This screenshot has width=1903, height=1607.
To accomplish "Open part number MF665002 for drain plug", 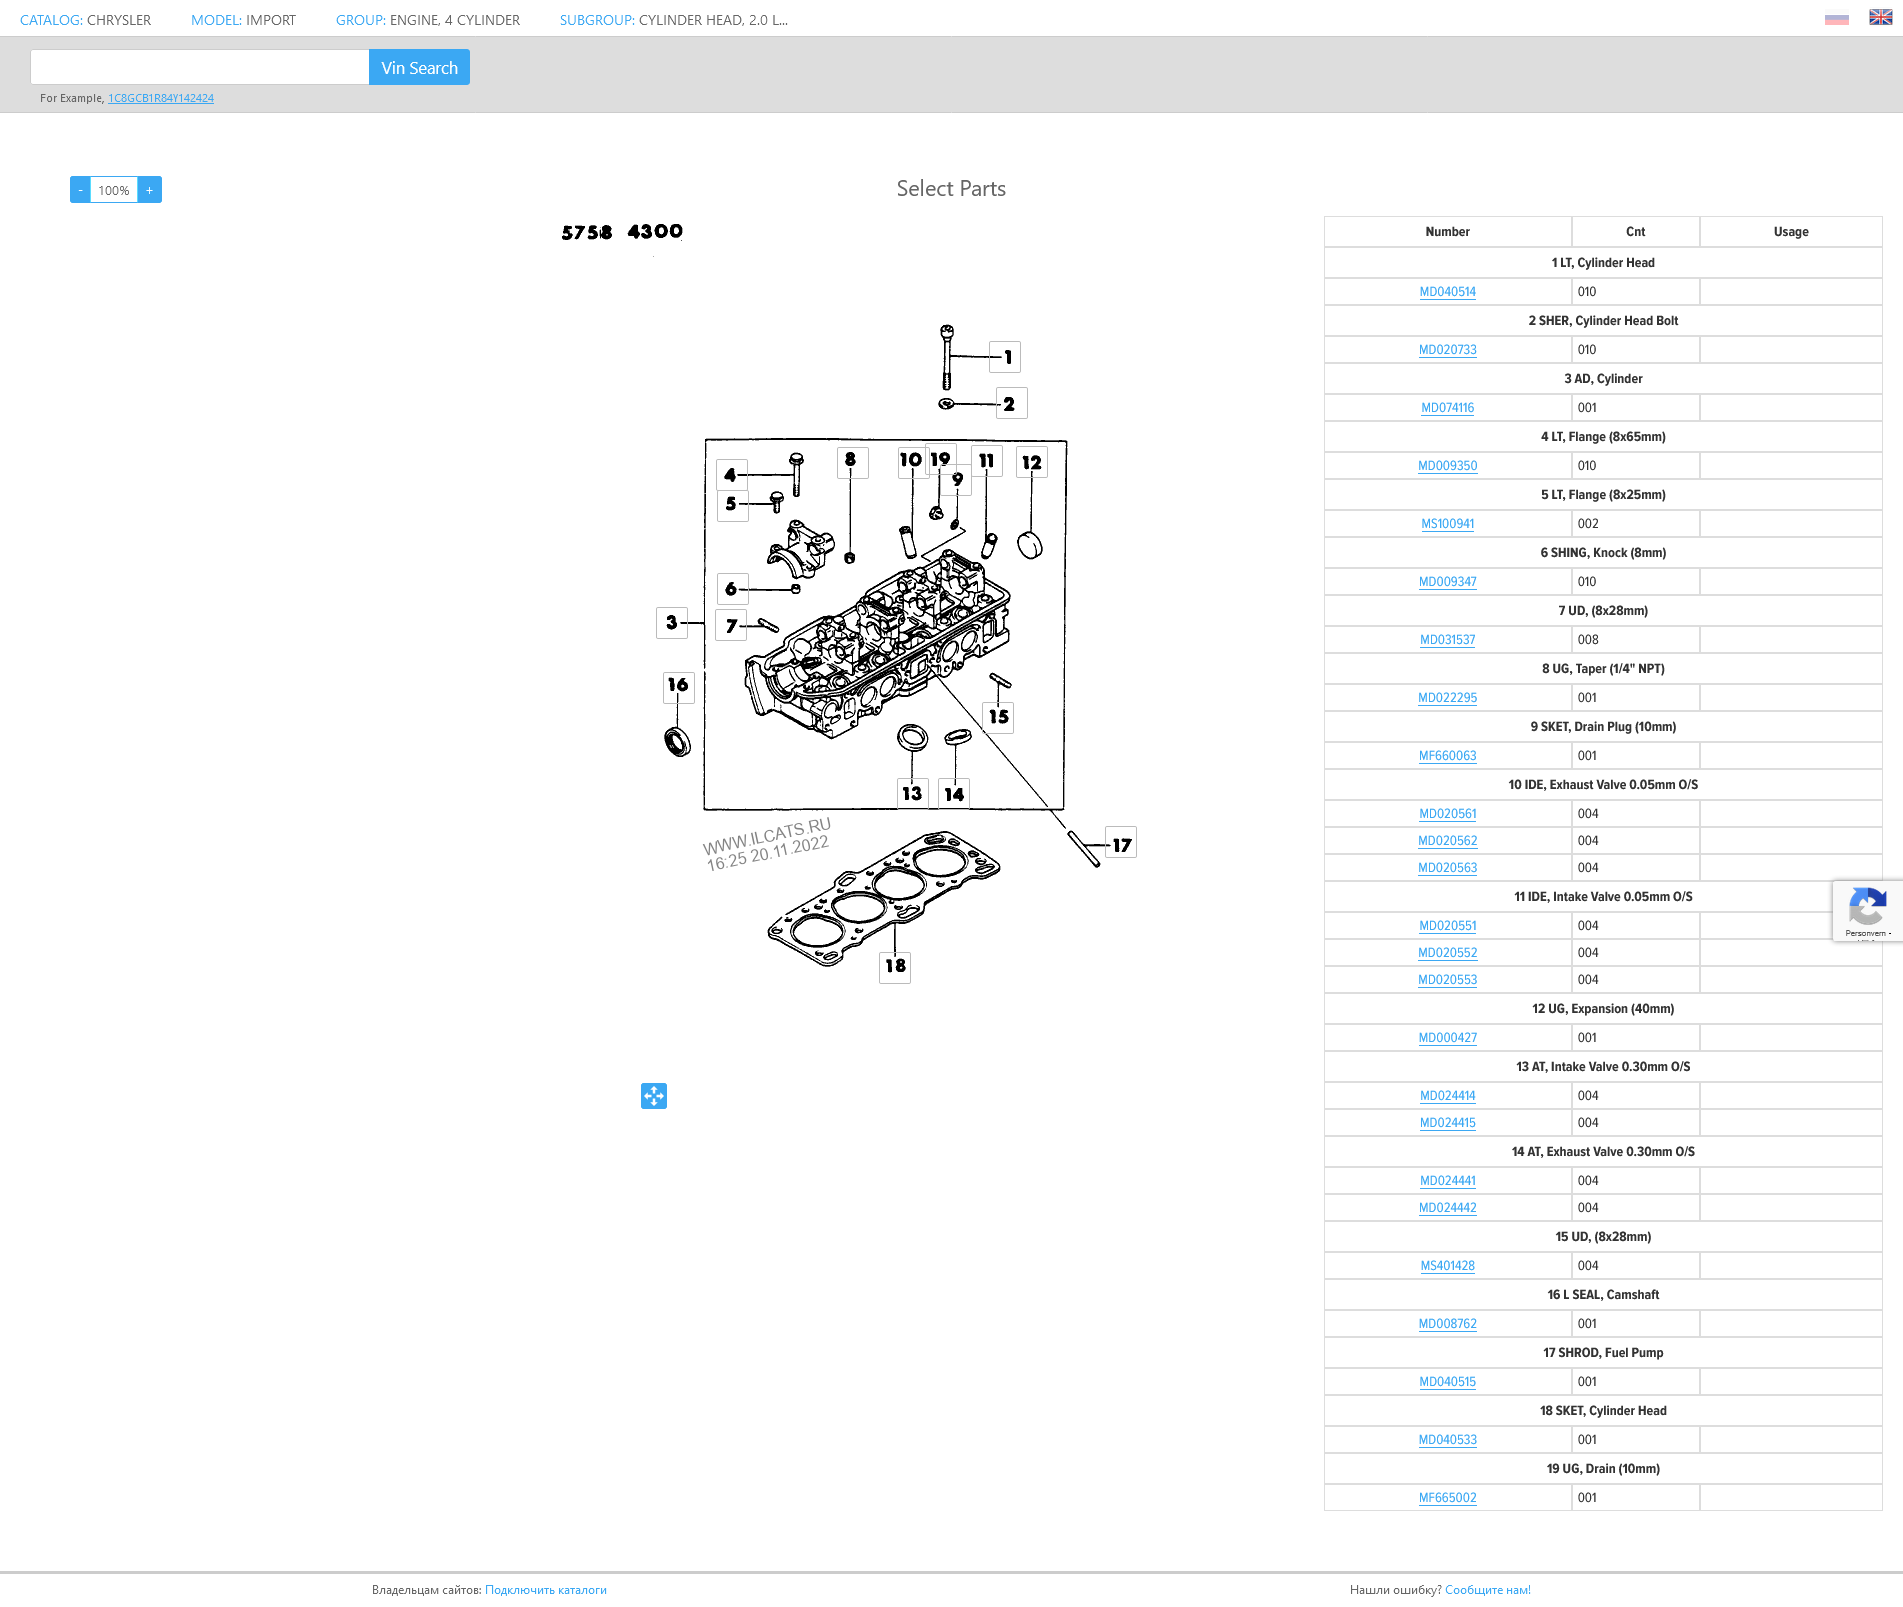I will point(1447,1498).
